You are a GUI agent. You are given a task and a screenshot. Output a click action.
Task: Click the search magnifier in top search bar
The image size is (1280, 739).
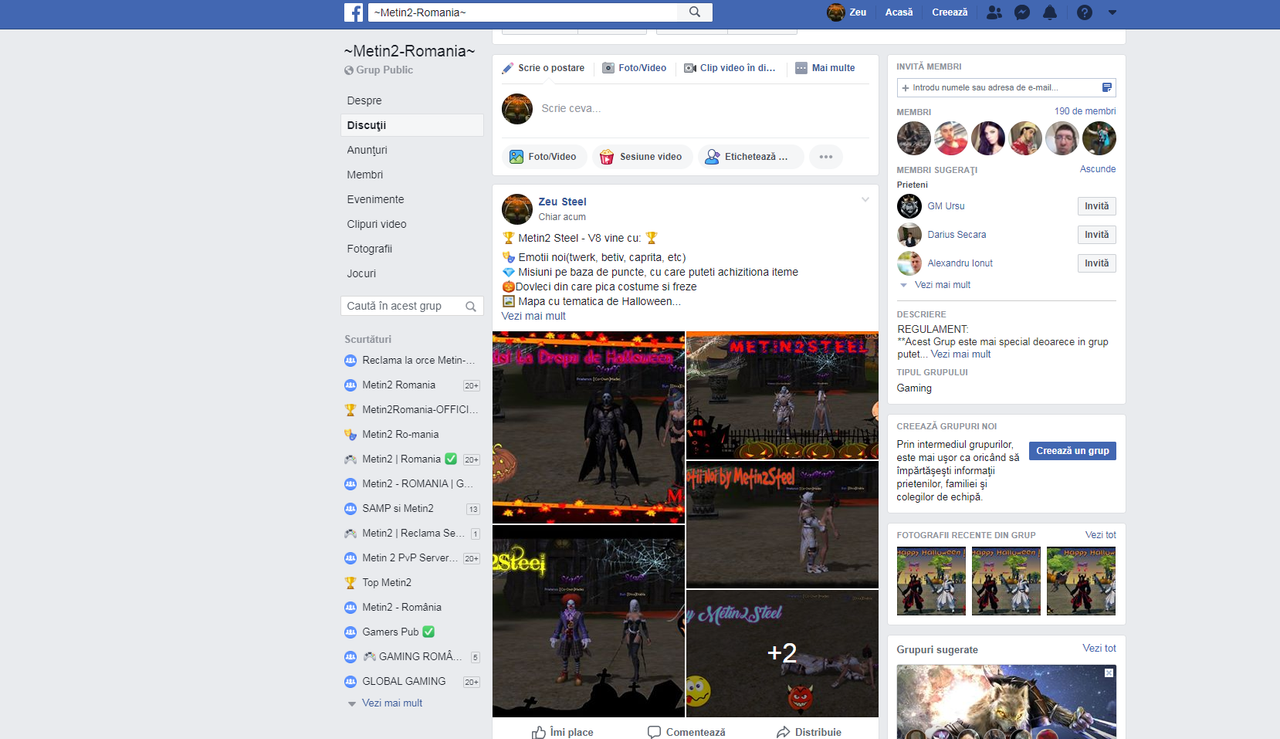click(x=694, y=12)
